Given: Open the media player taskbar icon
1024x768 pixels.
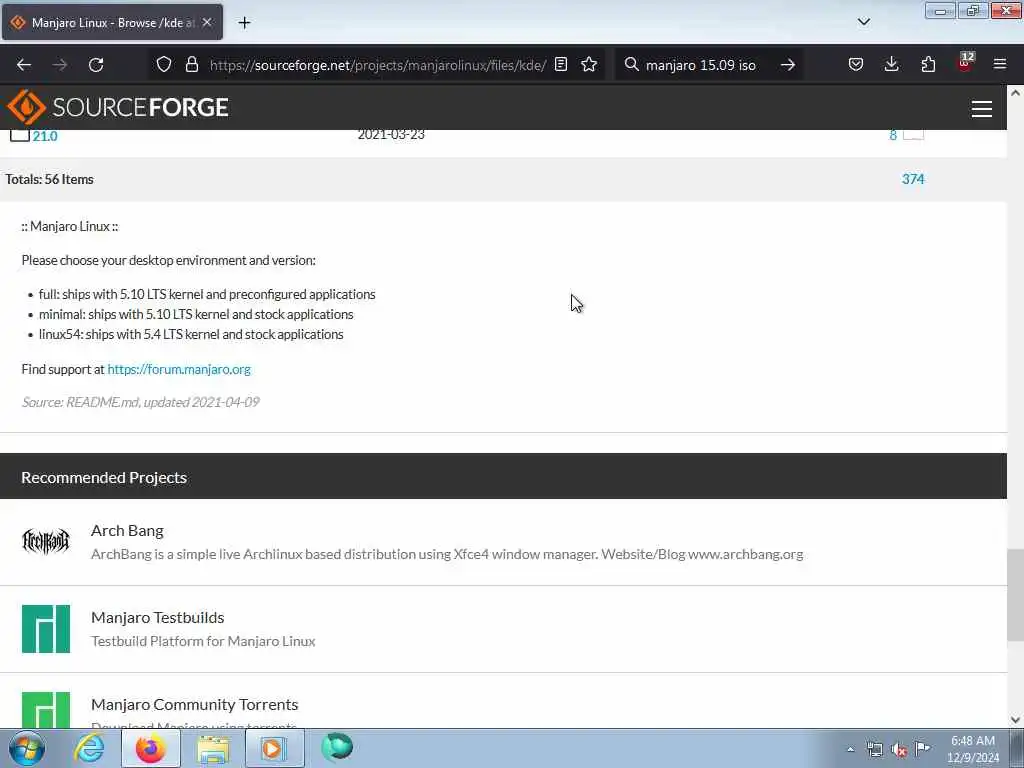Looking at the screenshot, I should 274,748.
